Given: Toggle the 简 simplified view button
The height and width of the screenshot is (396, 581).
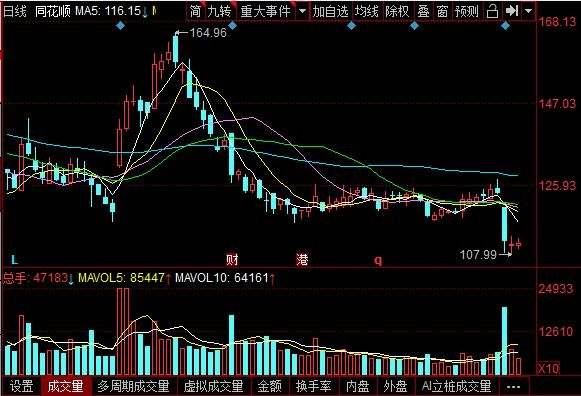Looking at the screenshot, I should coord(195,11).
